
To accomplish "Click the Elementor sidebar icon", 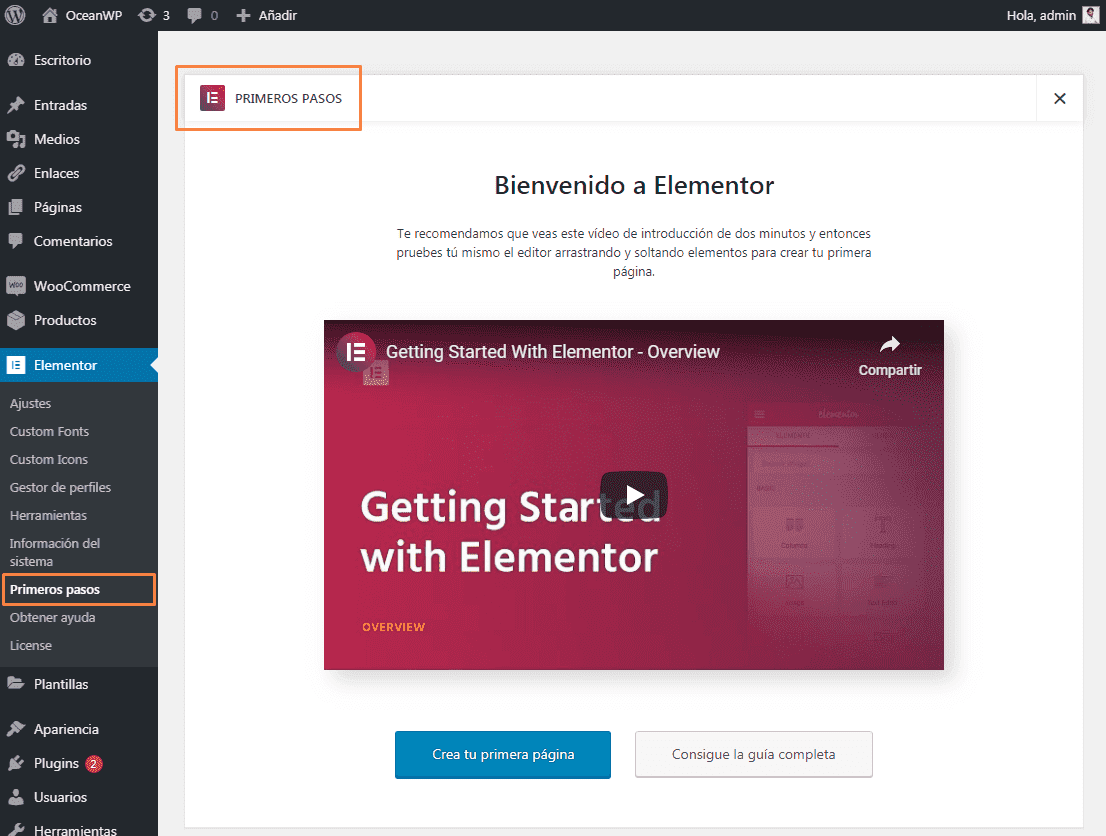I will (x=16, y=365).
